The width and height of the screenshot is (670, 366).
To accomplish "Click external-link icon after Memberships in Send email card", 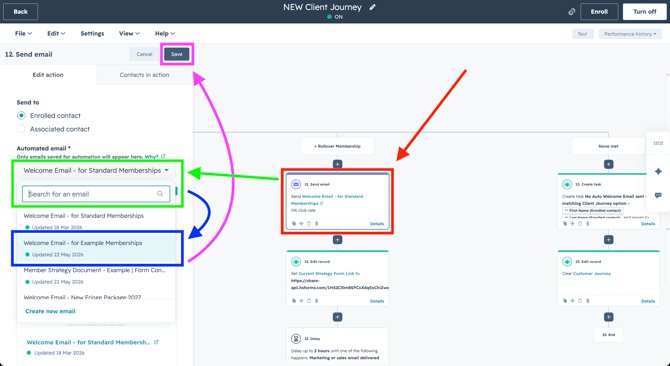I will [x=322, y=204].
